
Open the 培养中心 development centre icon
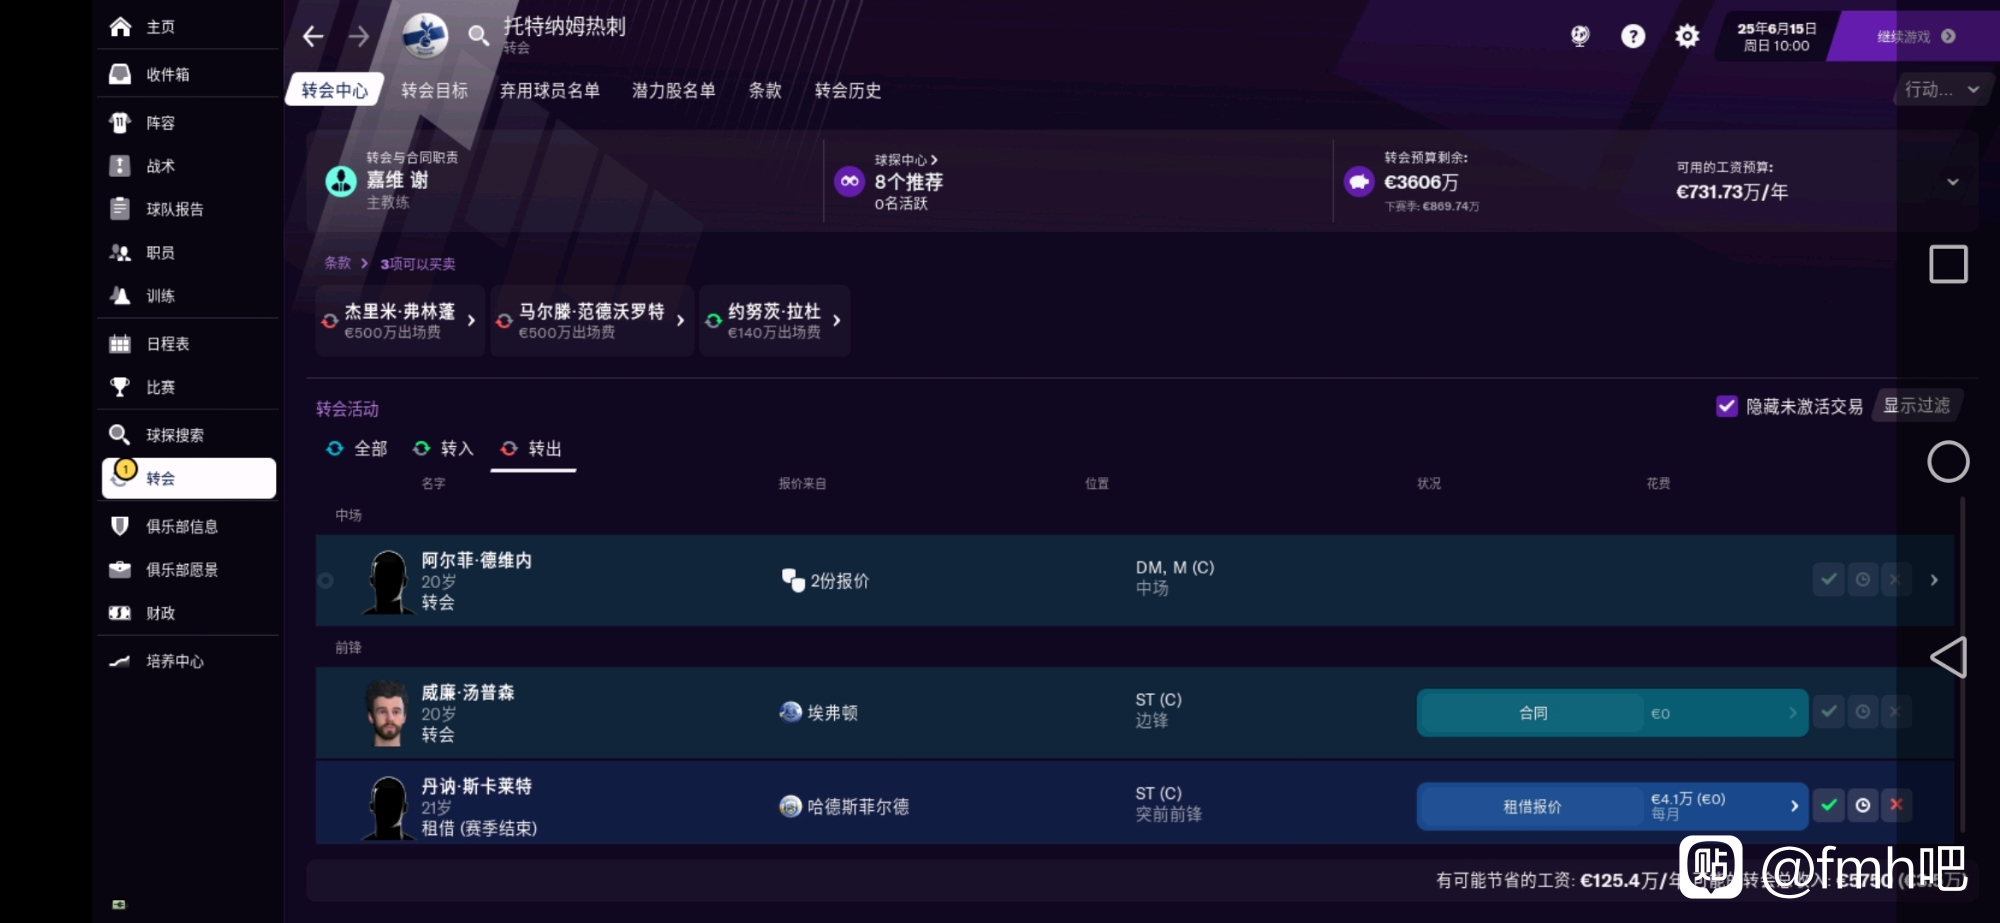tap(120, 661)
